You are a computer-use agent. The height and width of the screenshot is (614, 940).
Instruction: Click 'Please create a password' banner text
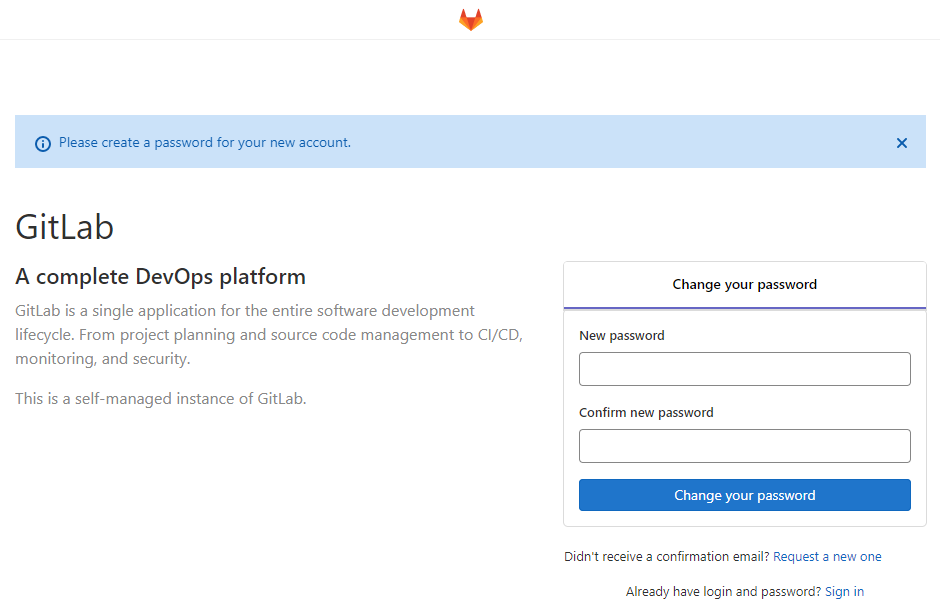coord(204,143)
